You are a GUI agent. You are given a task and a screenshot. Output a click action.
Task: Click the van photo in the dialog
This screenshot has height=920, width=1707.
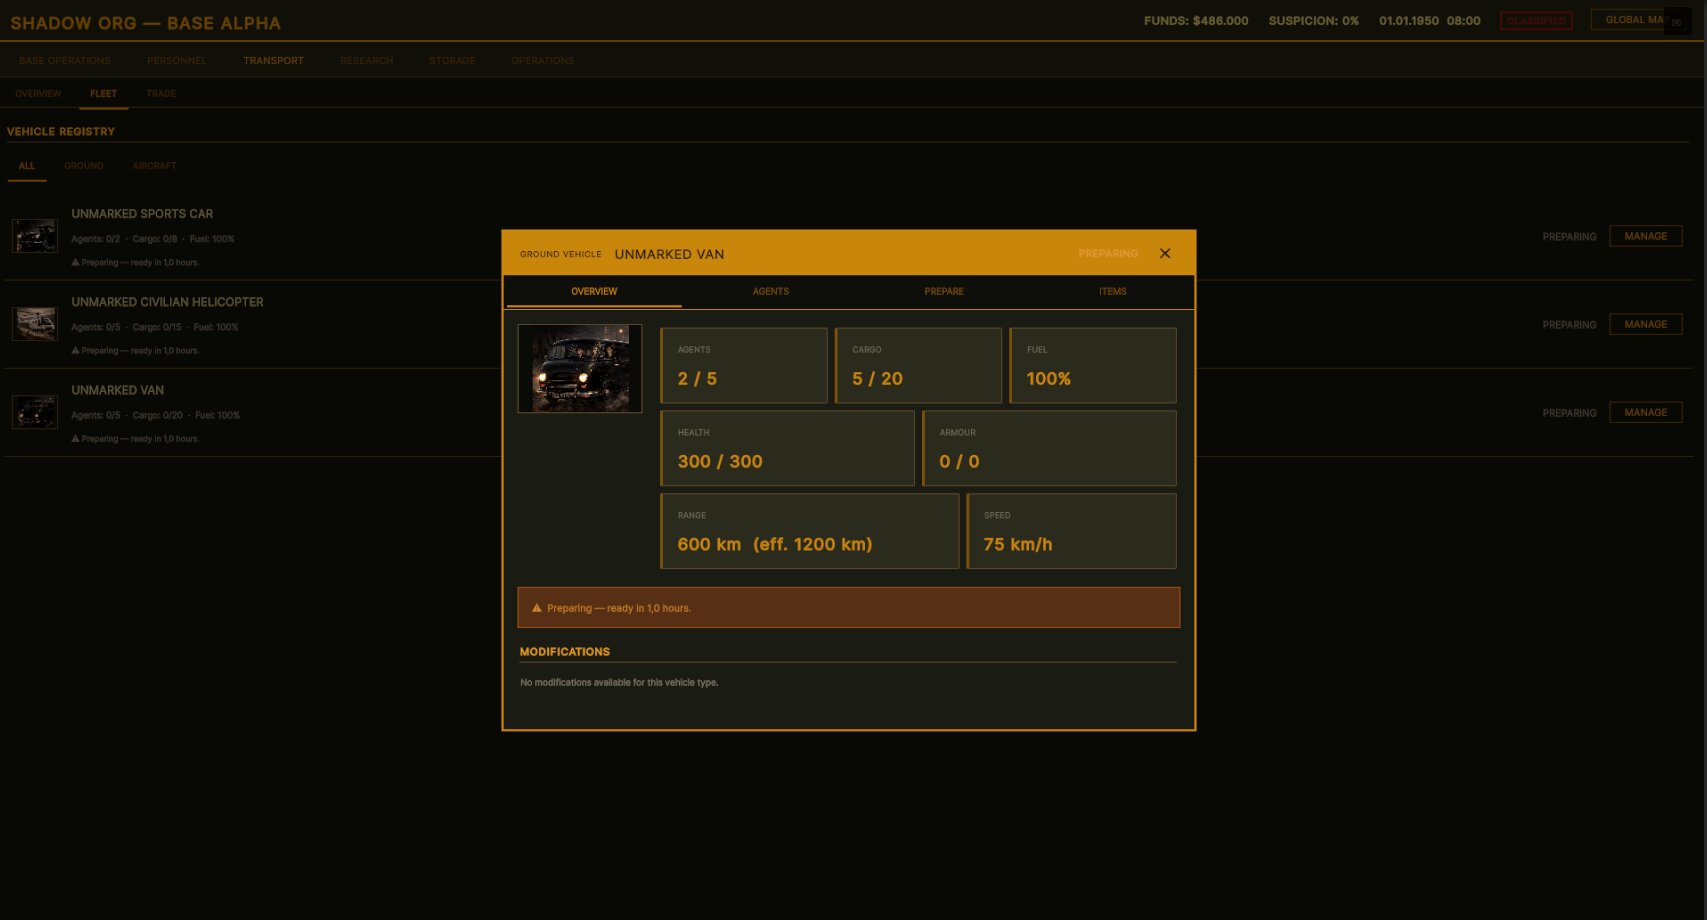click(x=580, y=369)
